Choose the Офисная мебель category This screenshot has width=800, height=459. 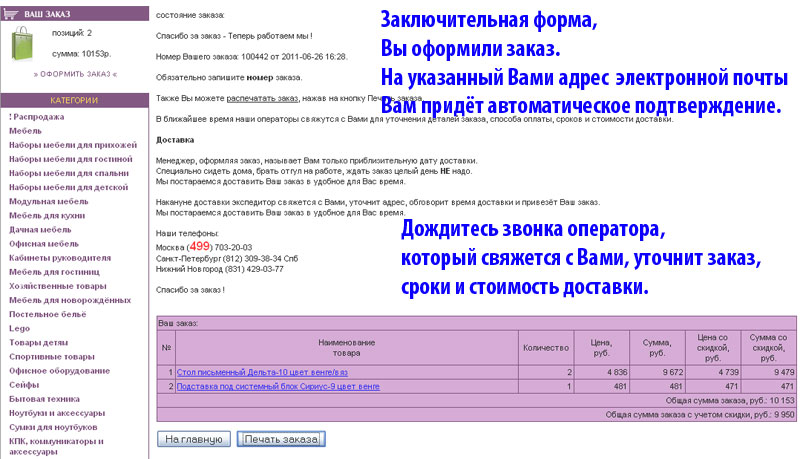pyautogui.click(x=44, y=244)
